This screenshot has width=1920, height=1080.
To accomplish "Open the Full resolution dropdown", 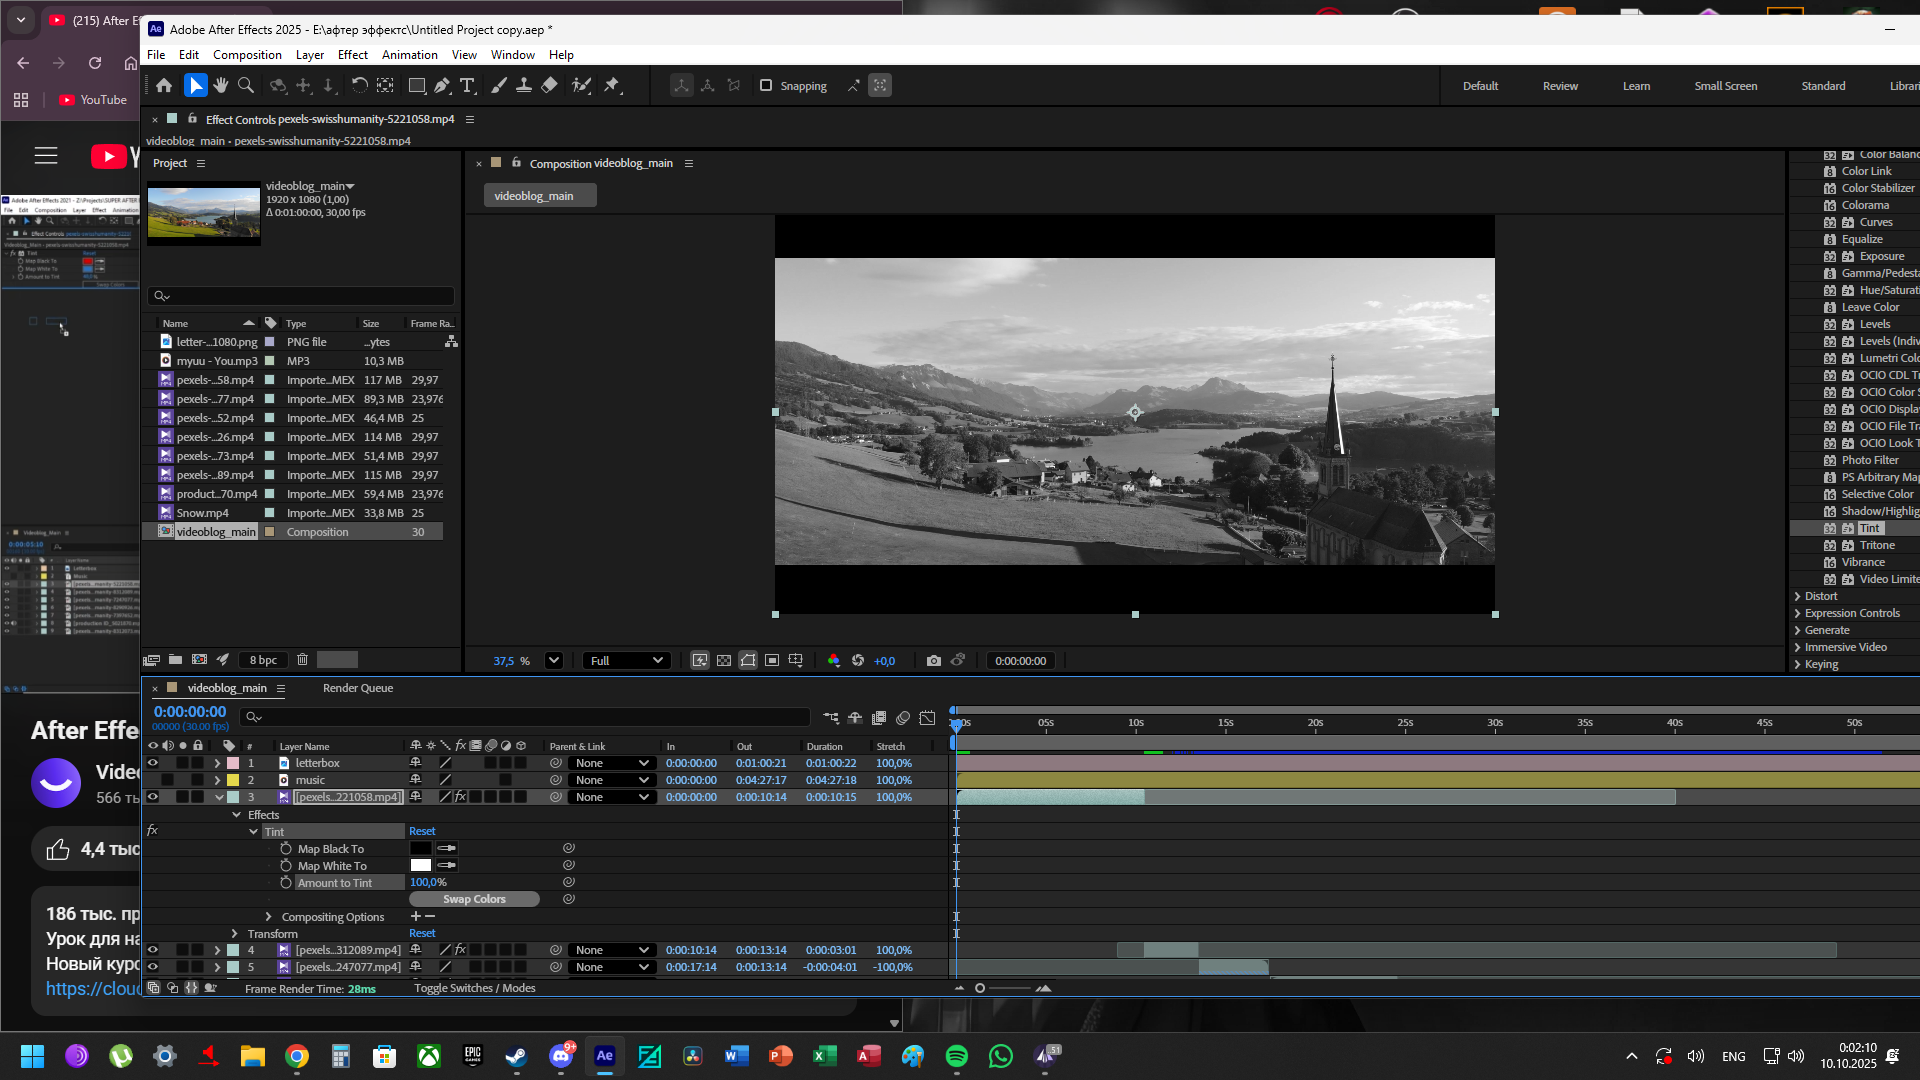I will [627, 661].
